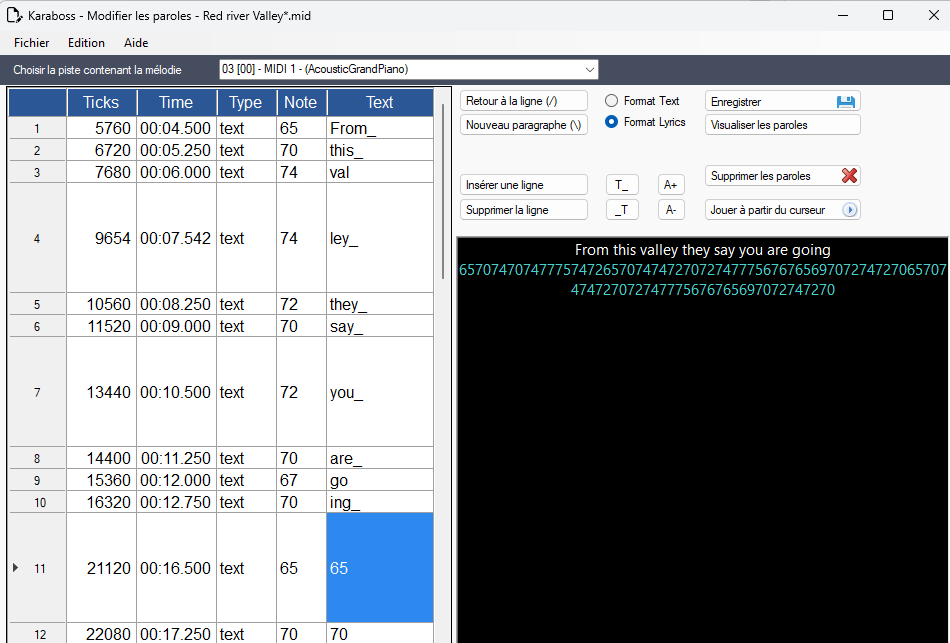Click Nouveau paragraphe (\) button
This screenshot has width=950, height=643.
523,125
